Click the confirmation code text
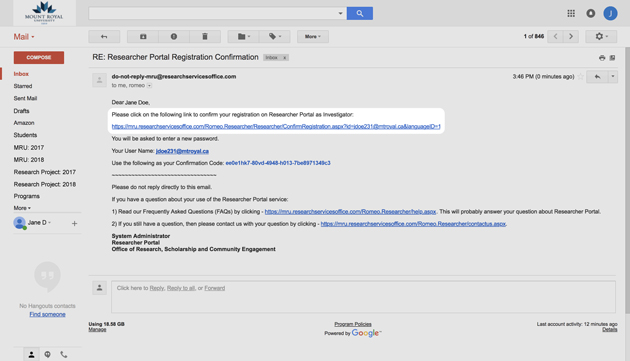Viewport: 630px width, 361px height. pos(278,163)
